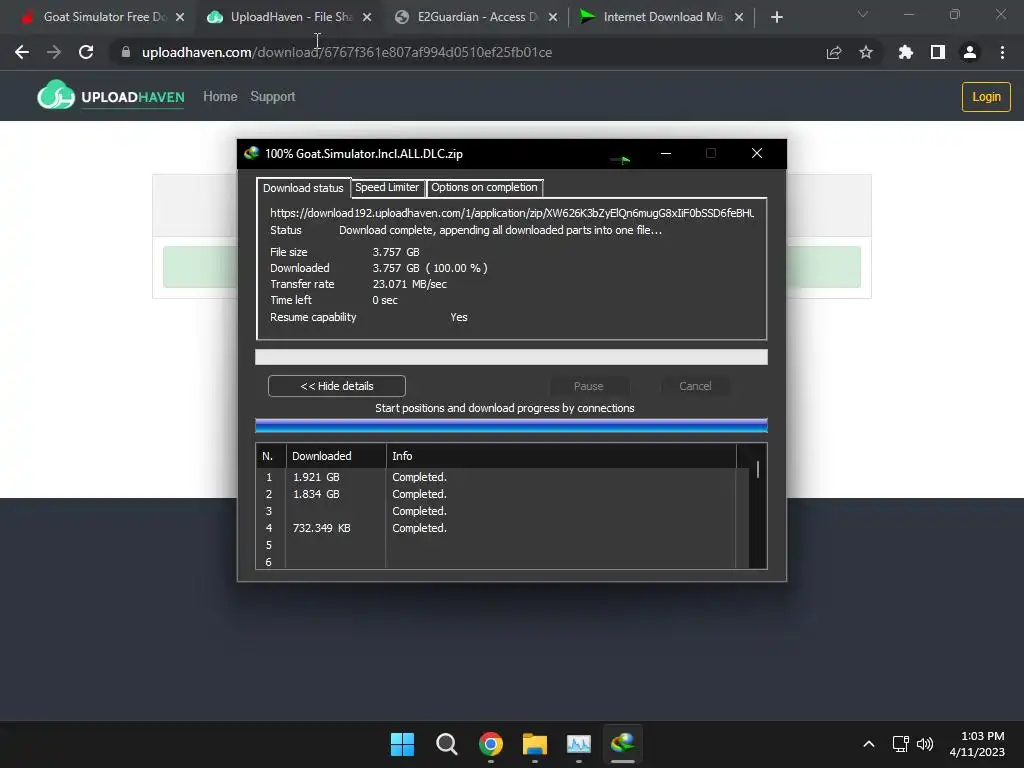1024x768 pixels.
Task: Minimize the Goat.Simulator download dialog
Action: [666, 153]
